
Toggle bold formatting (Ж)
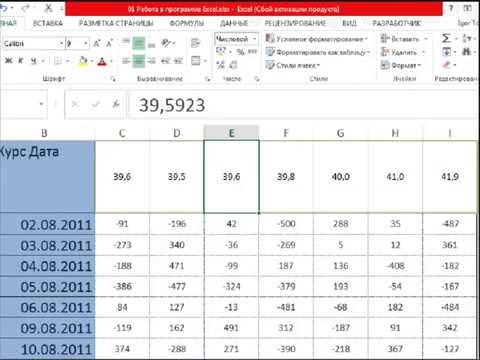coord(8,61)
